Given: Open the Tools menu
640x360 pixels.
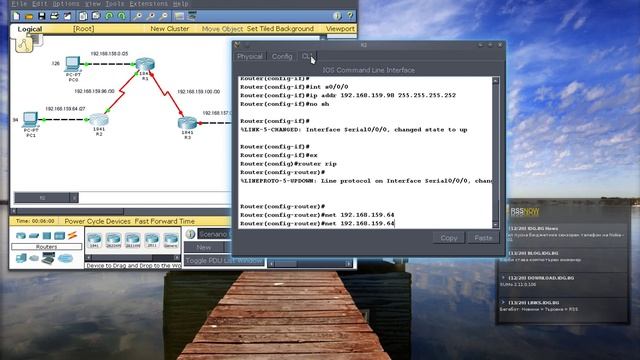Looking at the screenshot, I should coord(115,4).
